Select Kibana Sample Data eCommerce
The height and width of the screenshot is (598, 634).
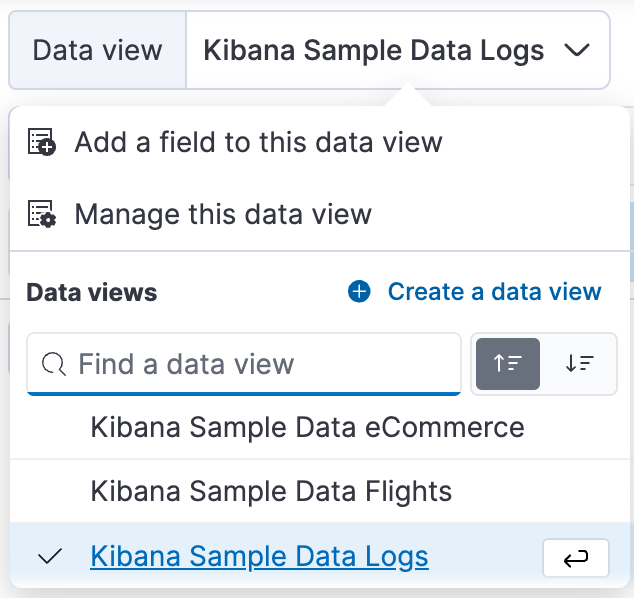pos(307,427)
